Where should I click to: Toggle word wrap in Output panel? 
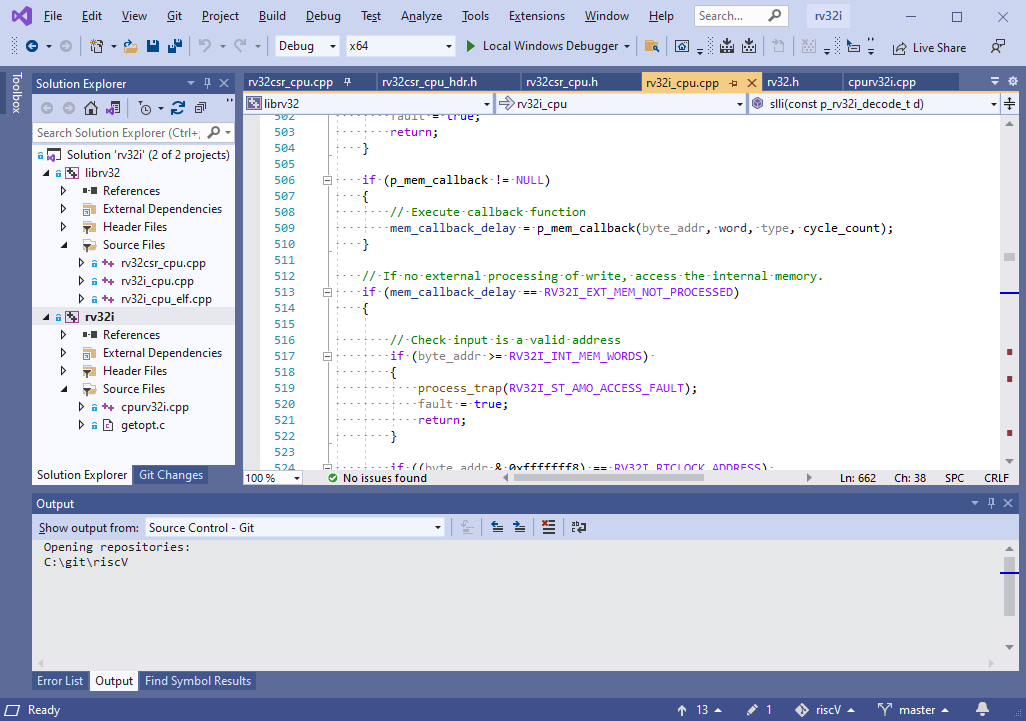pos(578,527)
